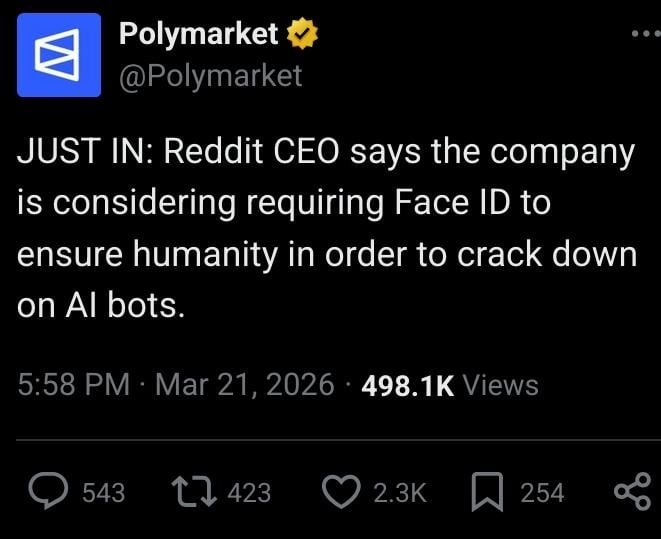This screenshot has width=661, height=539.
Task: Click the share icon
Action: [x=631, y=491]
